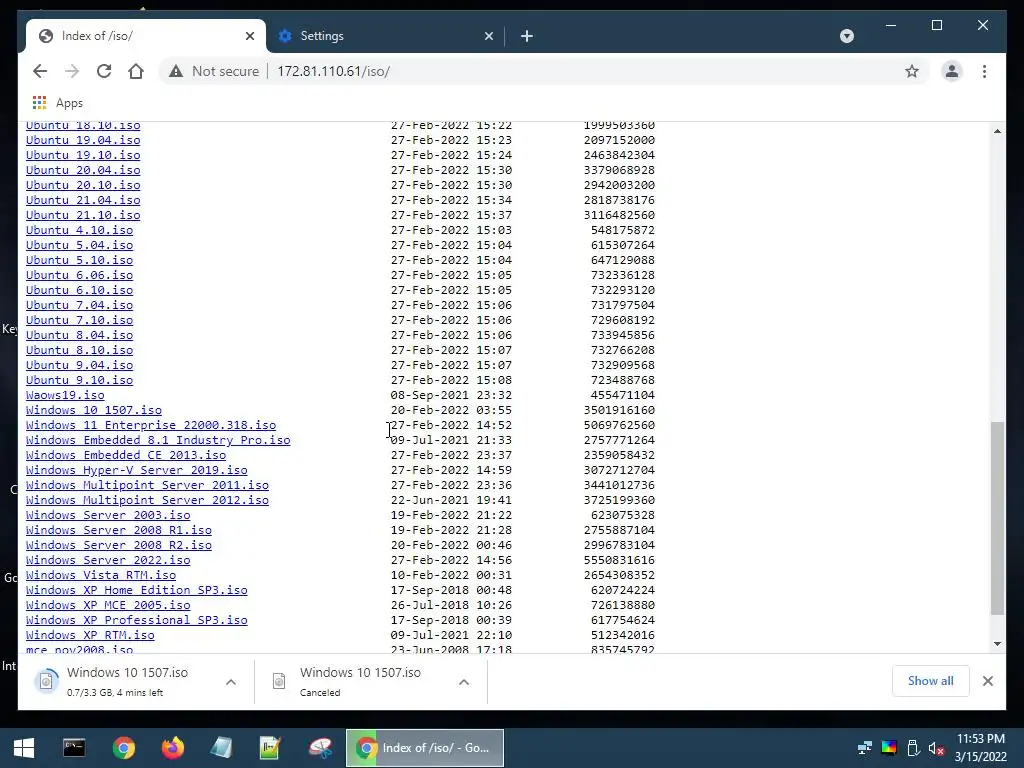Open the pinned Chrome icon on the taskbar
This screenshot has width=1024, height=768.
click(x=123, y=748)
